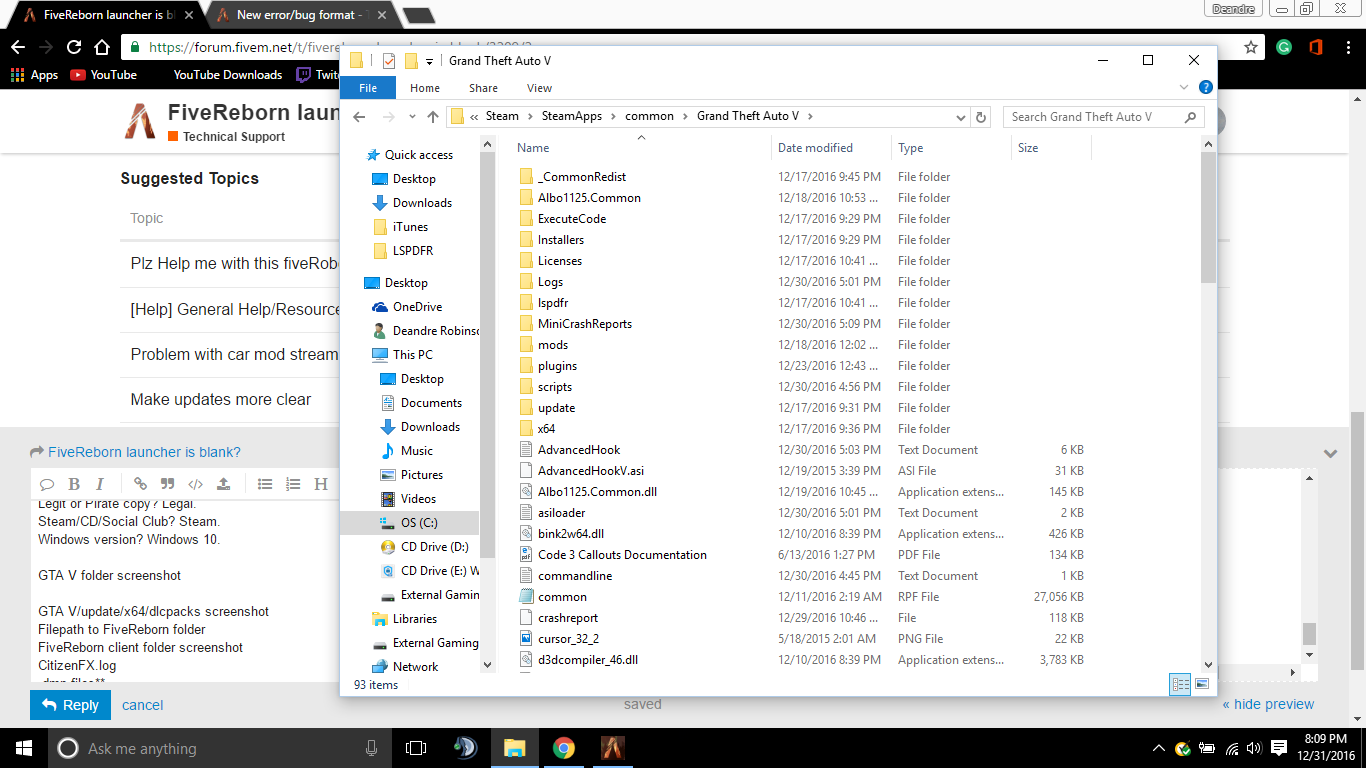Select bink2w64.dll file
1366x768 pixels.
[x=571, y=534]
